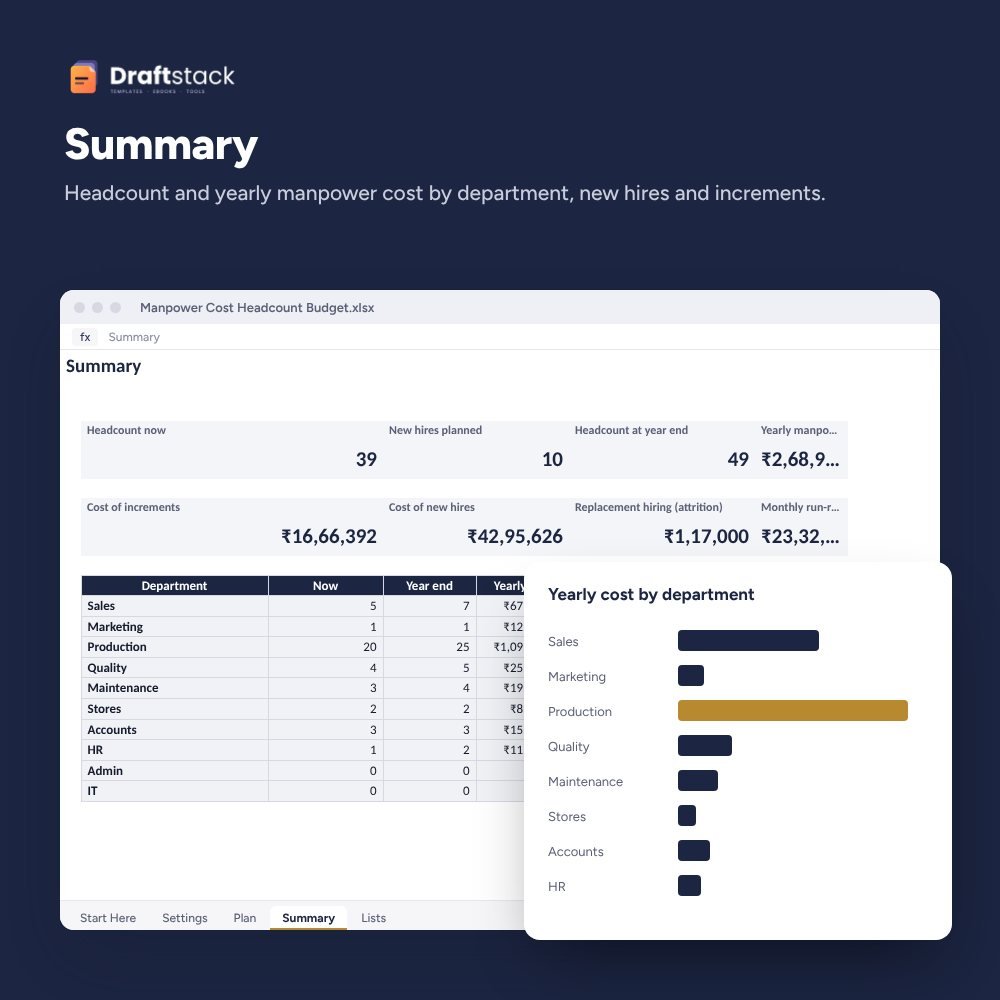This screenshot has height=1000, width=1000.
Task: Go to the Lists sheet tab
Action: pyautogui.click(x=374, y=918)
